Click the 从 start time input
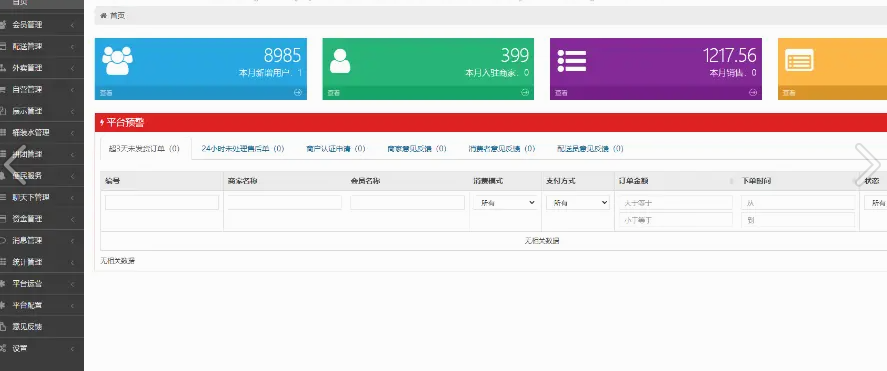The height and width of the screenshot is (371, 887). (x=798, y=202)
